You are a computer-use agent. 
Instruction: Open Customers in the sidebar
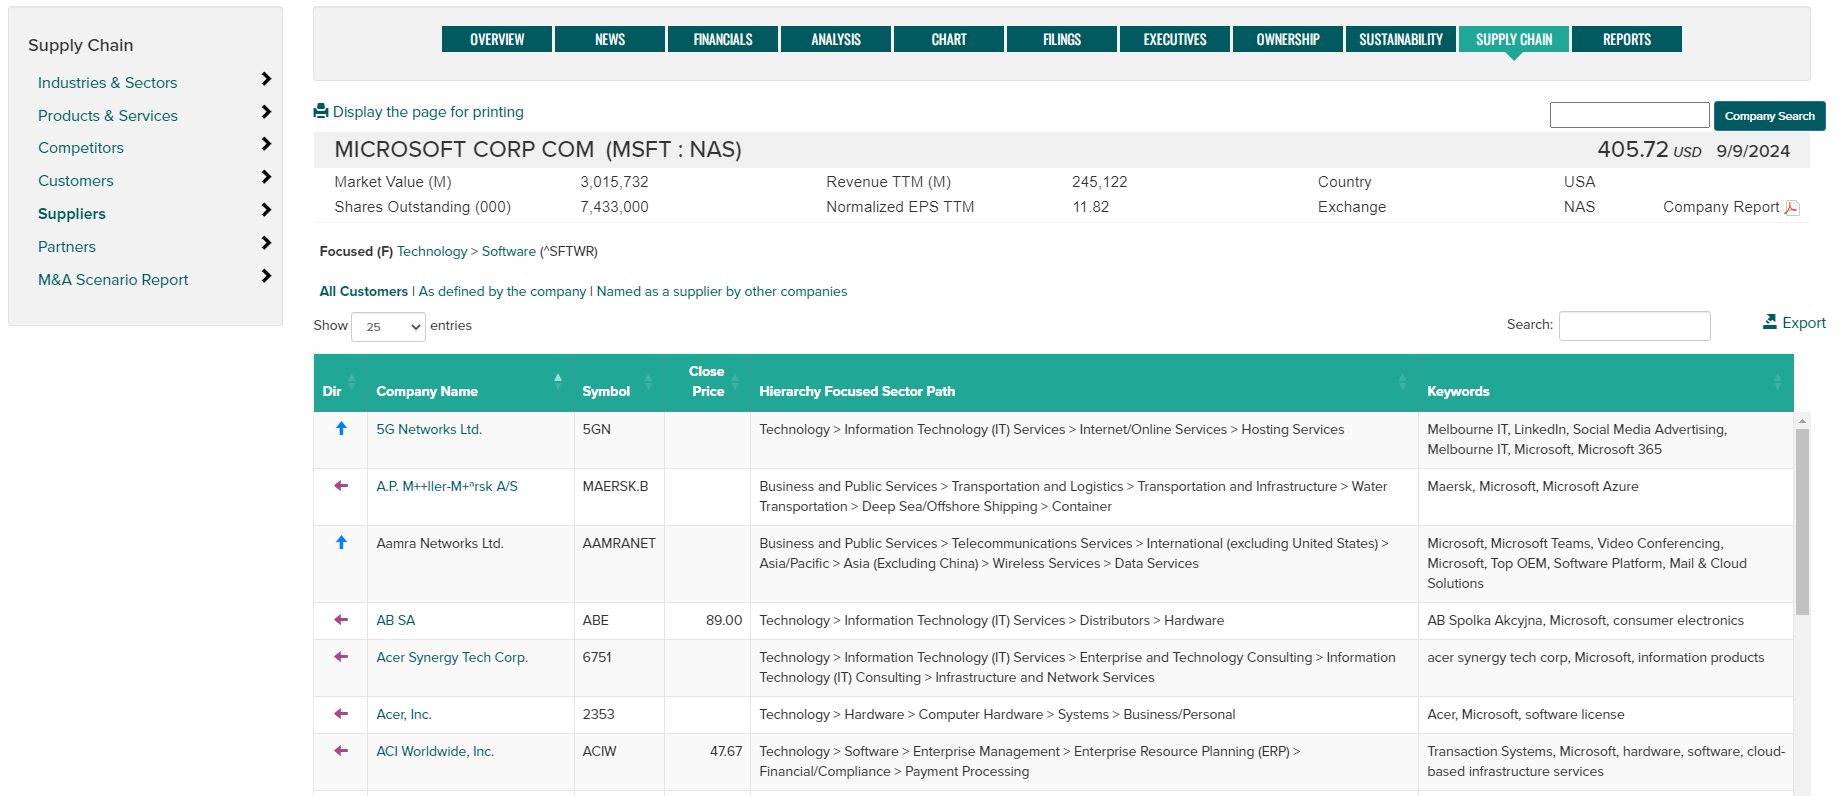click(x=76, y=181)
